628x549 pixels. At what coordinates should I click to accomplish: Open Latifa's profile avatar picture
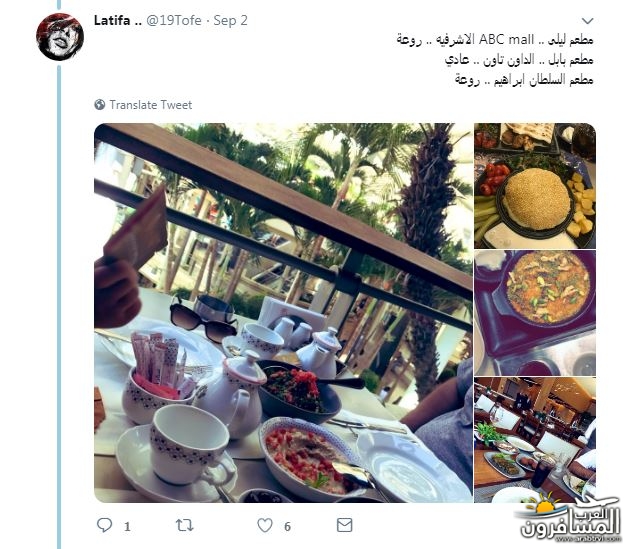(x=60, y=37)
